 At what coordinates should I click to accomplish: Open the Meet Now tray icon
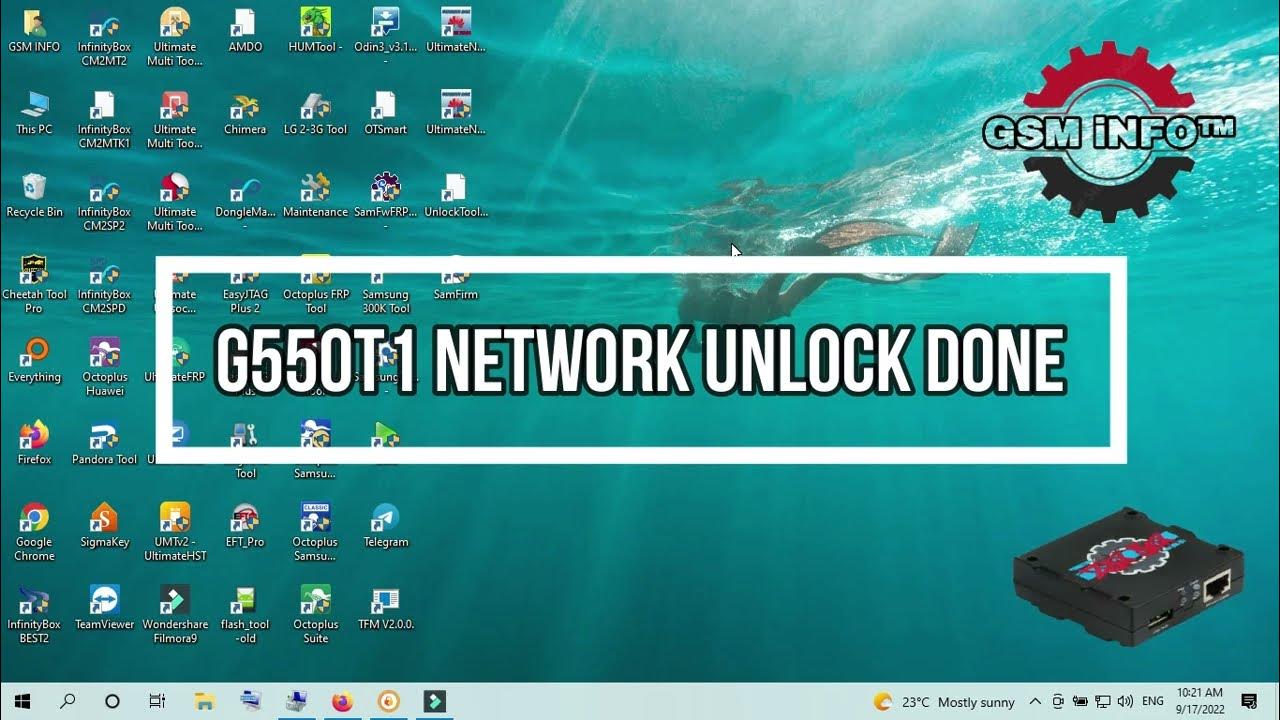pos(1058,702)
